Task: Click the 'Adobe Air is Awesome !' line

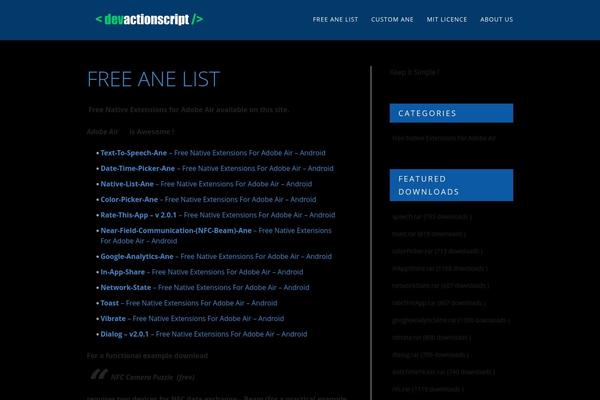Action: 130,132
